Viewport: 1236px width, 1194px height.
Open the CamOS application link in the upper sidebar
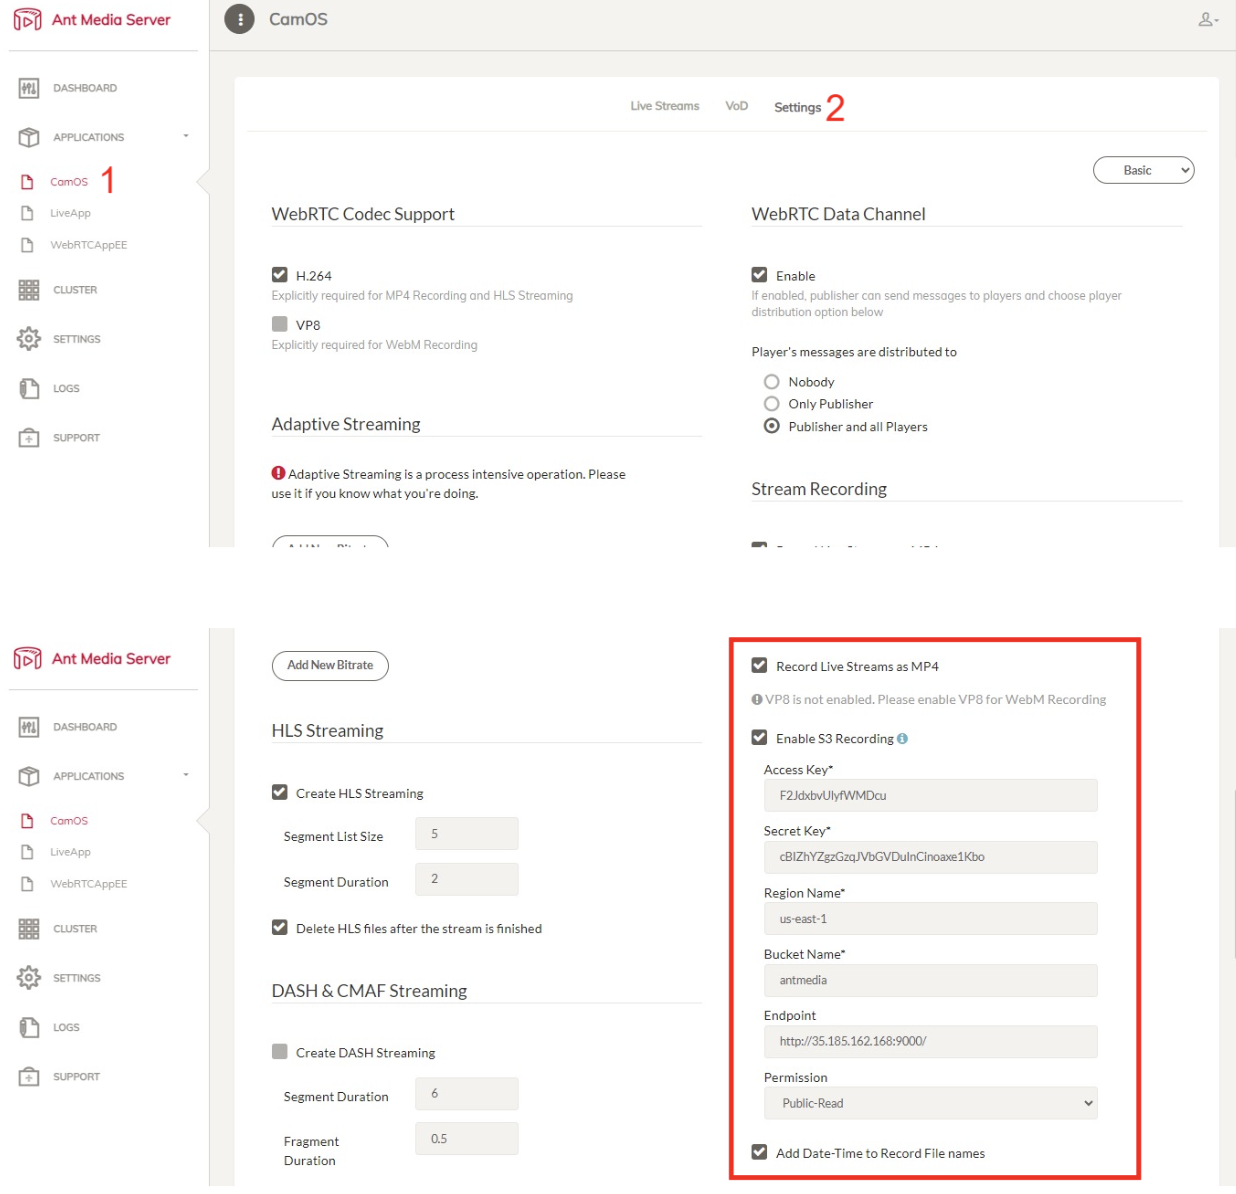click(69, 182)
